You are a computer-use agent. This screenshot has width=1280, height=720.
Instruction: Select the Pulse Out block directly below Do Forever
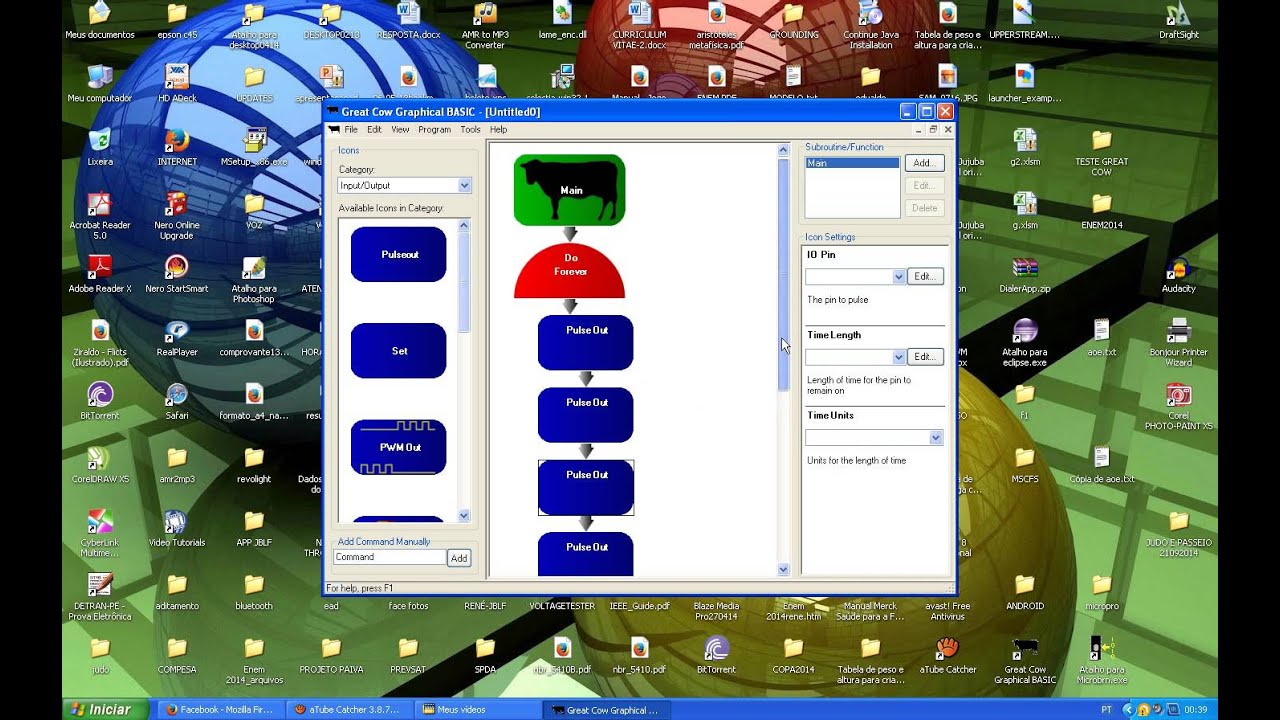pyautogui.click(x=586, y=343)
